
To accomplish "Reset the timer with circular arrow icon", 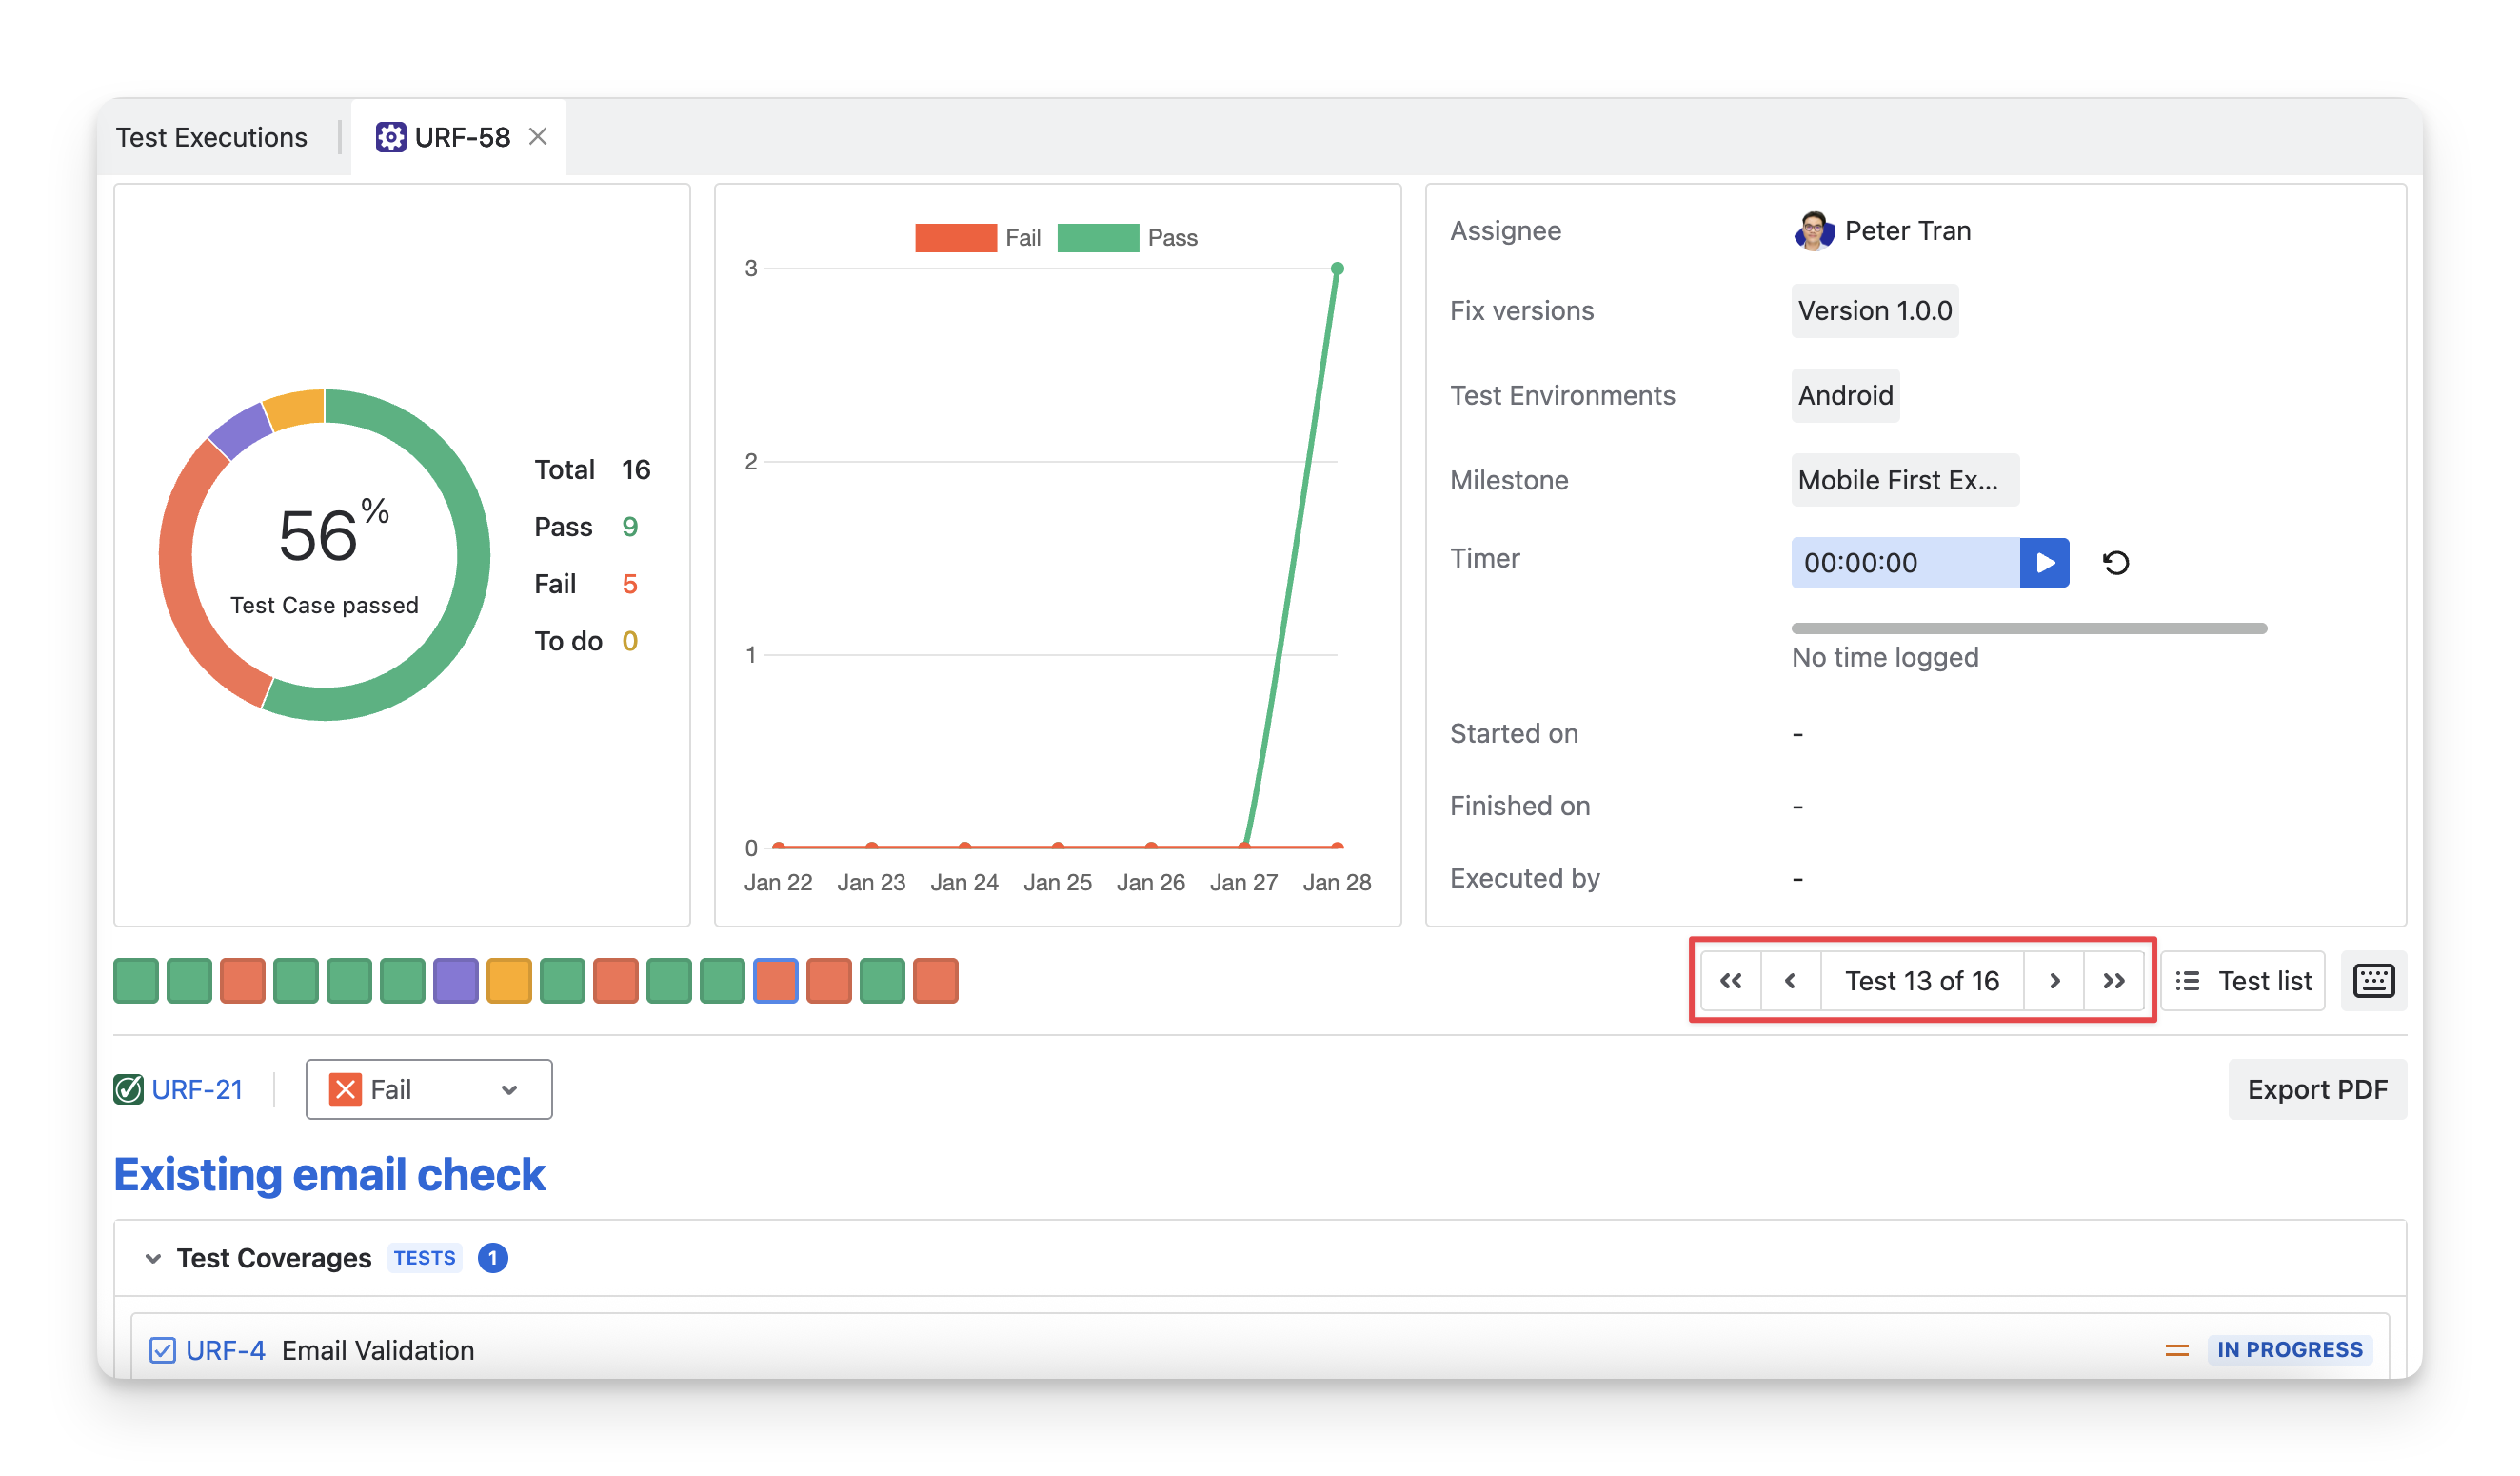I will coord(2115,563).
